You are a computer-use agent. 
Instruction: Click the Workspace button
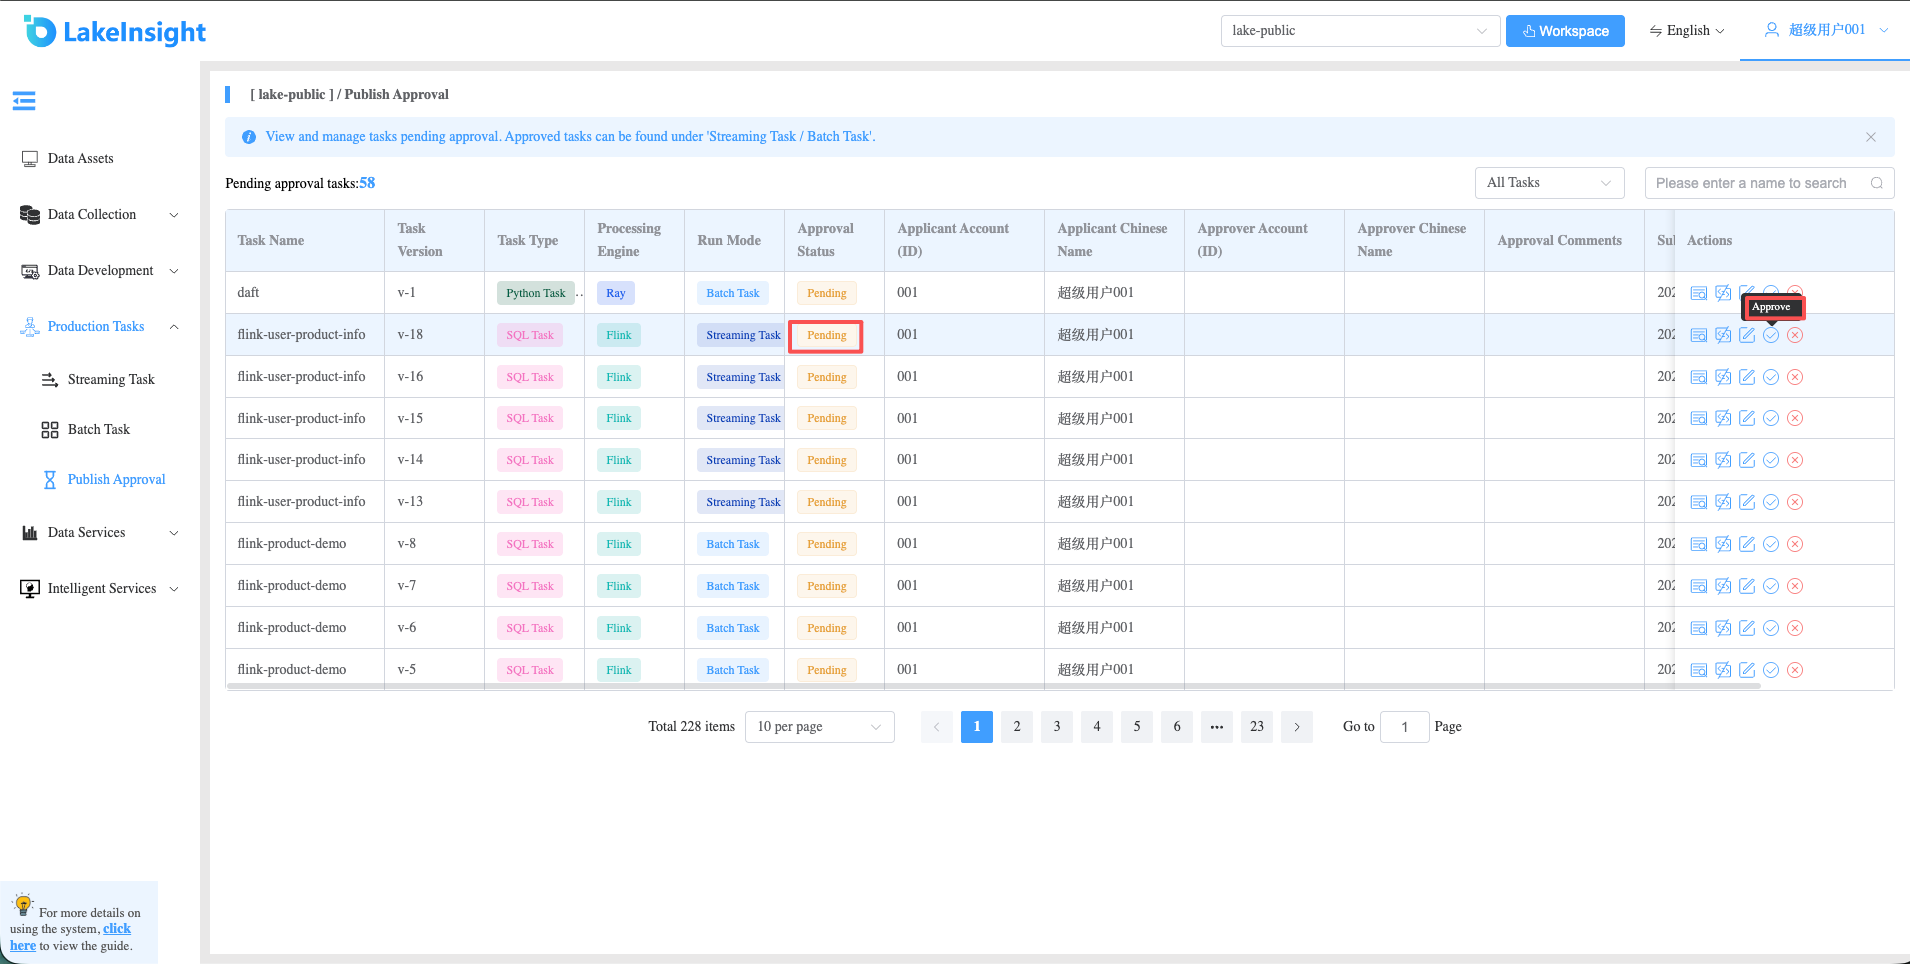(1565, 31)
